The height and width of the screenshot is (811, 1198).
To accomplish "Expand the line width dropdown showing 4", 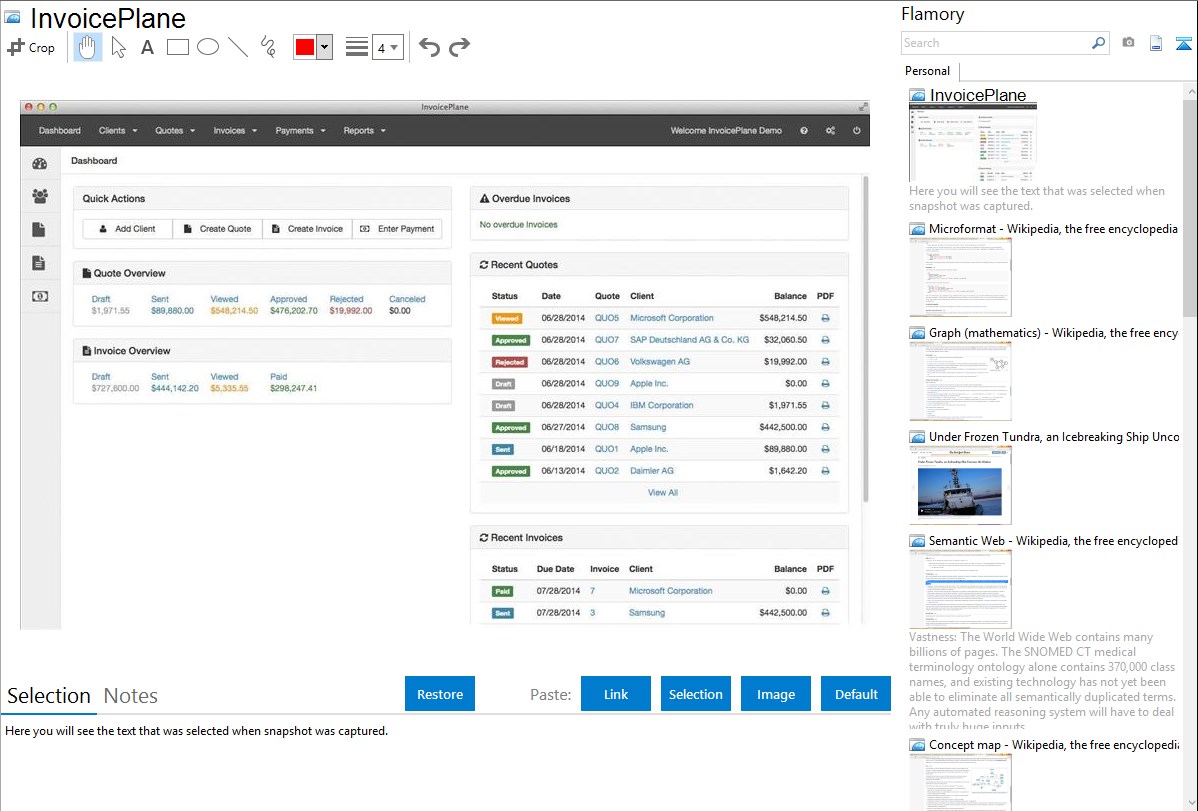I will (x=387, y=47).
